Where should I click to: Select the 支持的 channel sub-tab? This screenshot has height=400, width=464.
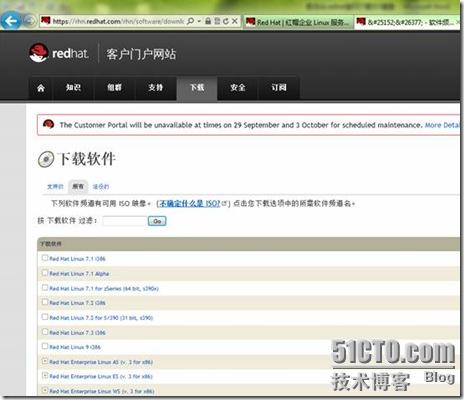(x=55, y=186)
